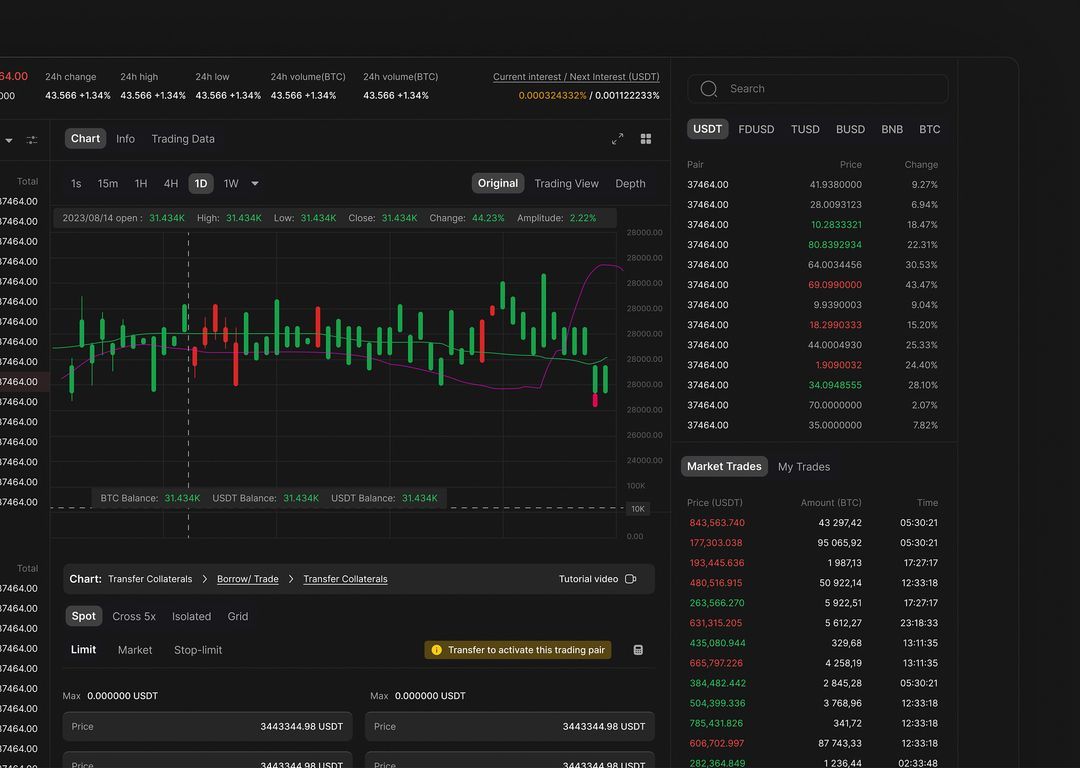This screenshot has width=1080, height=768.
Task: Switch chart to Depth view
Action: pyautogui.click(x=630, y=183)
